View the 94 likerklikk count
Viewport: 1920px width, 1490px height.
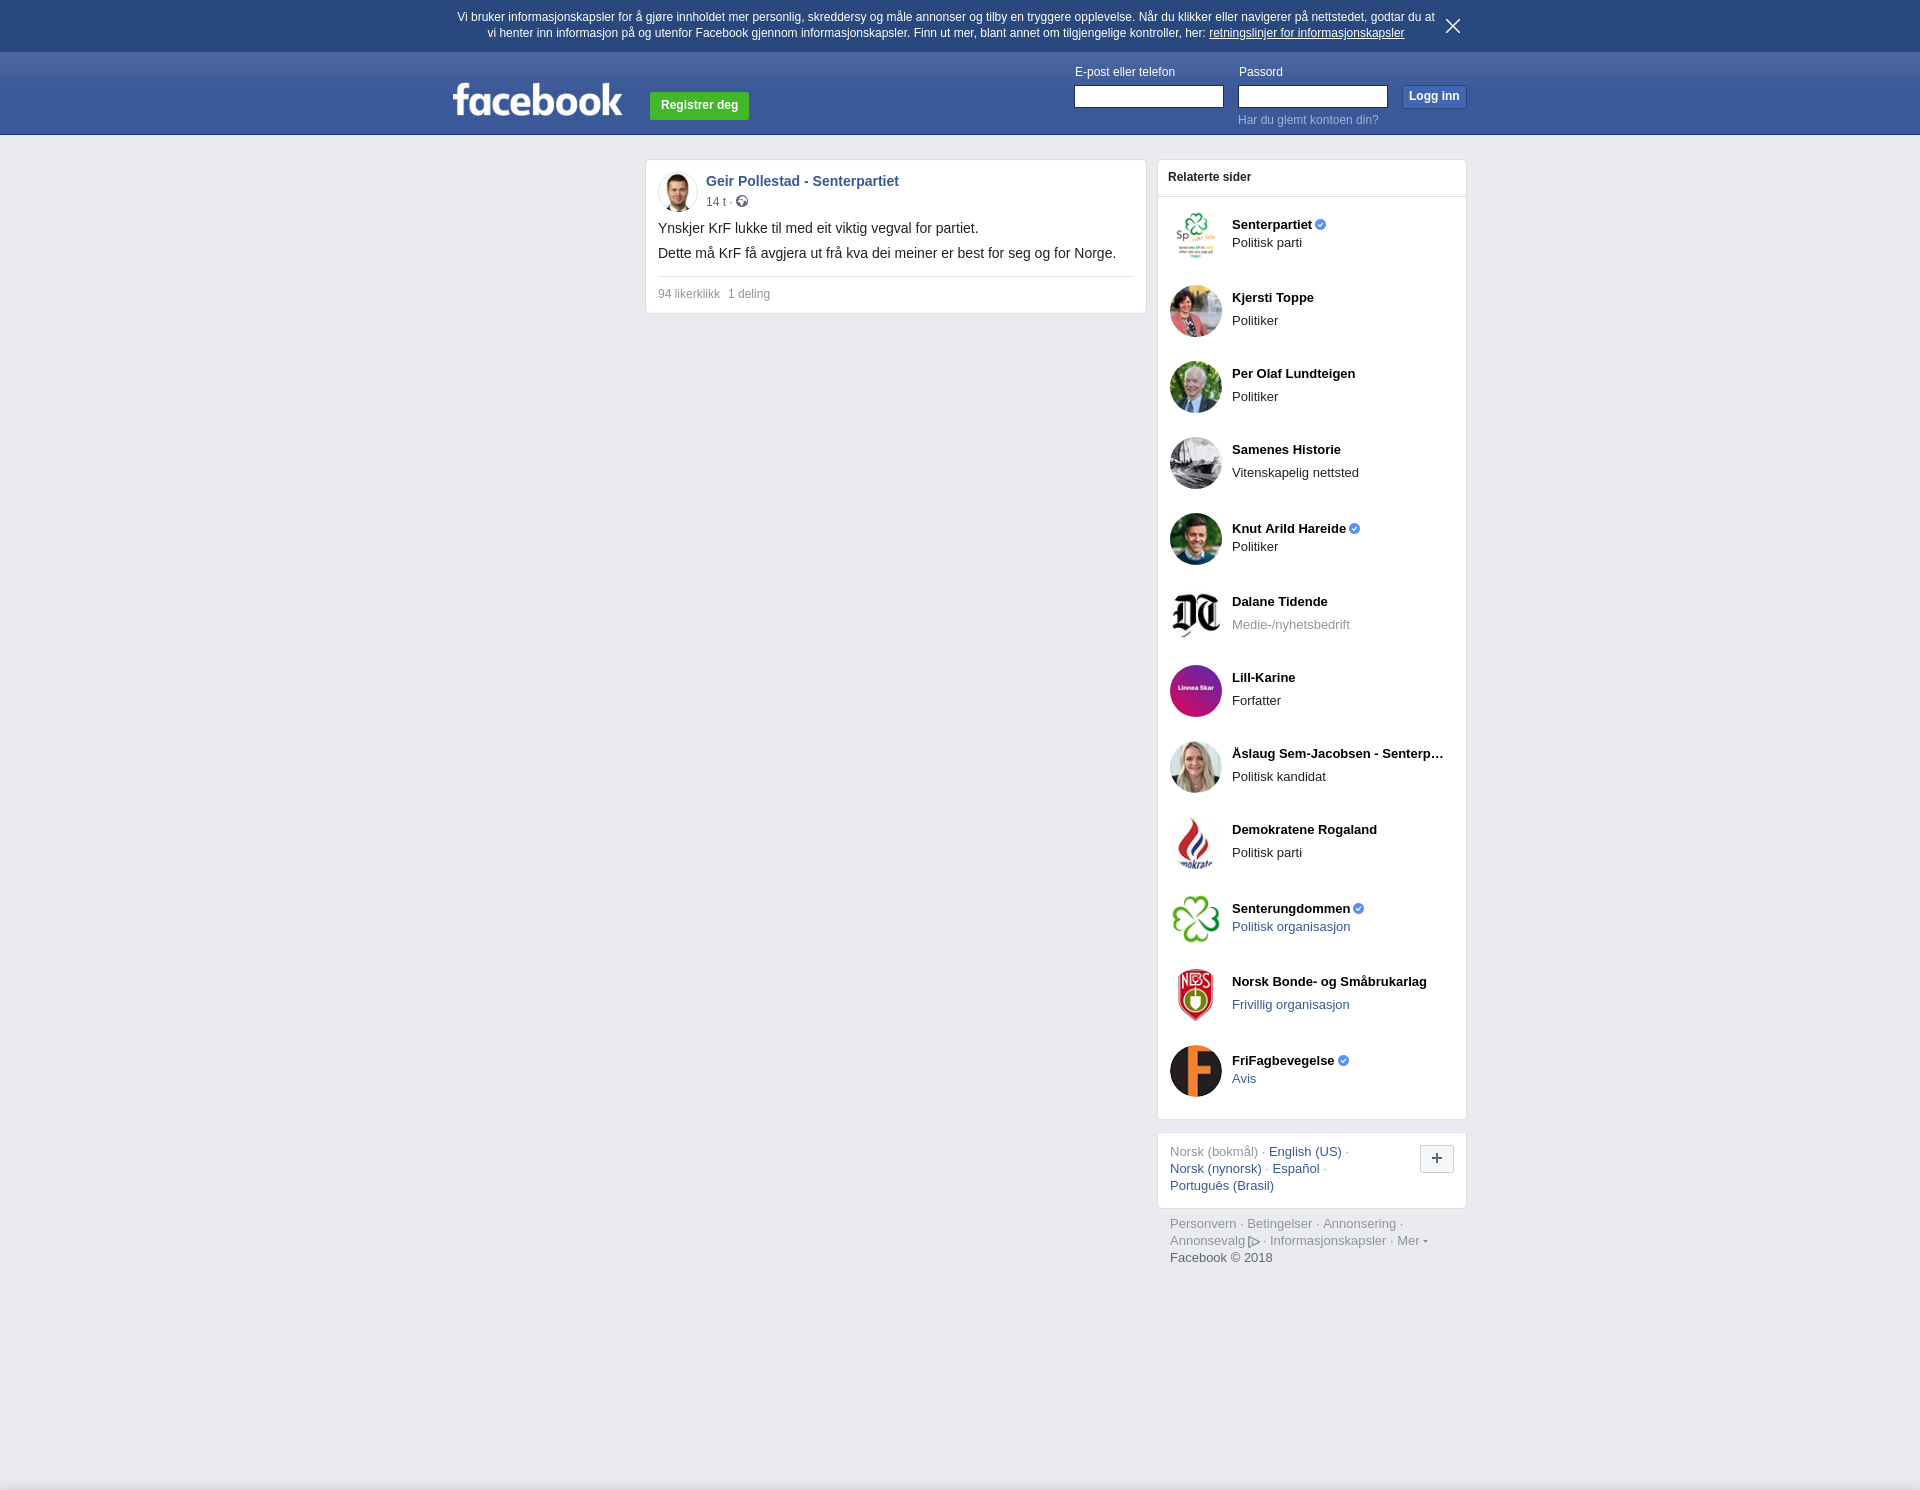[689, 294]
